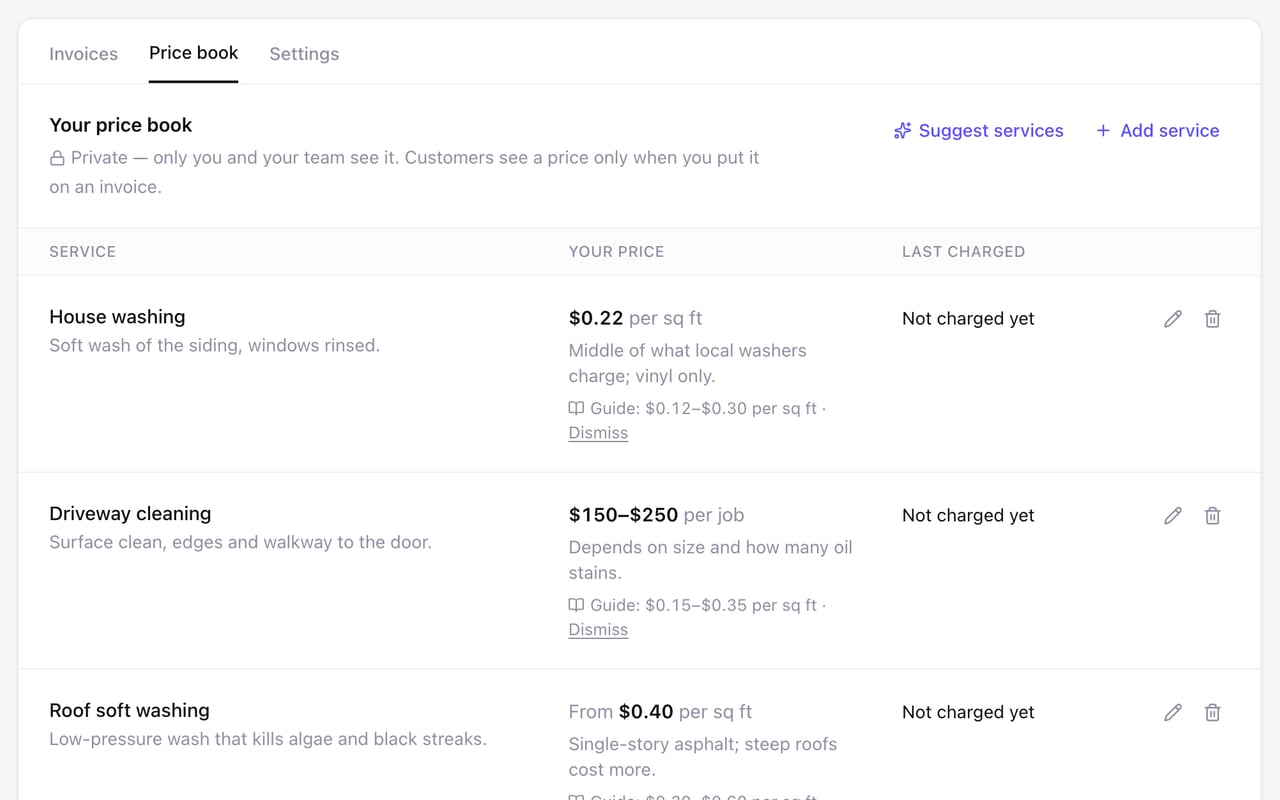Edit the House washing service
The width and height of the screenshot is (1280, 800).
[1173, 319]
